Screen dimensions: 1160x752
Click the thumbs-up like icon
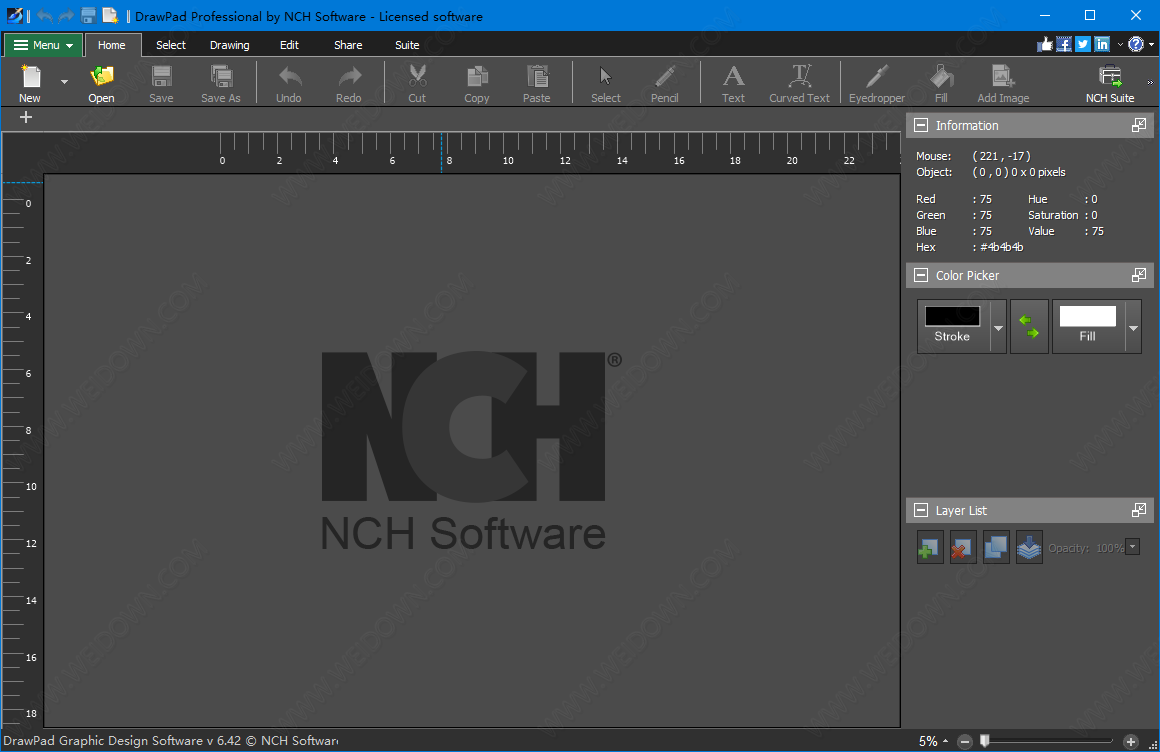coord(1045,44)
